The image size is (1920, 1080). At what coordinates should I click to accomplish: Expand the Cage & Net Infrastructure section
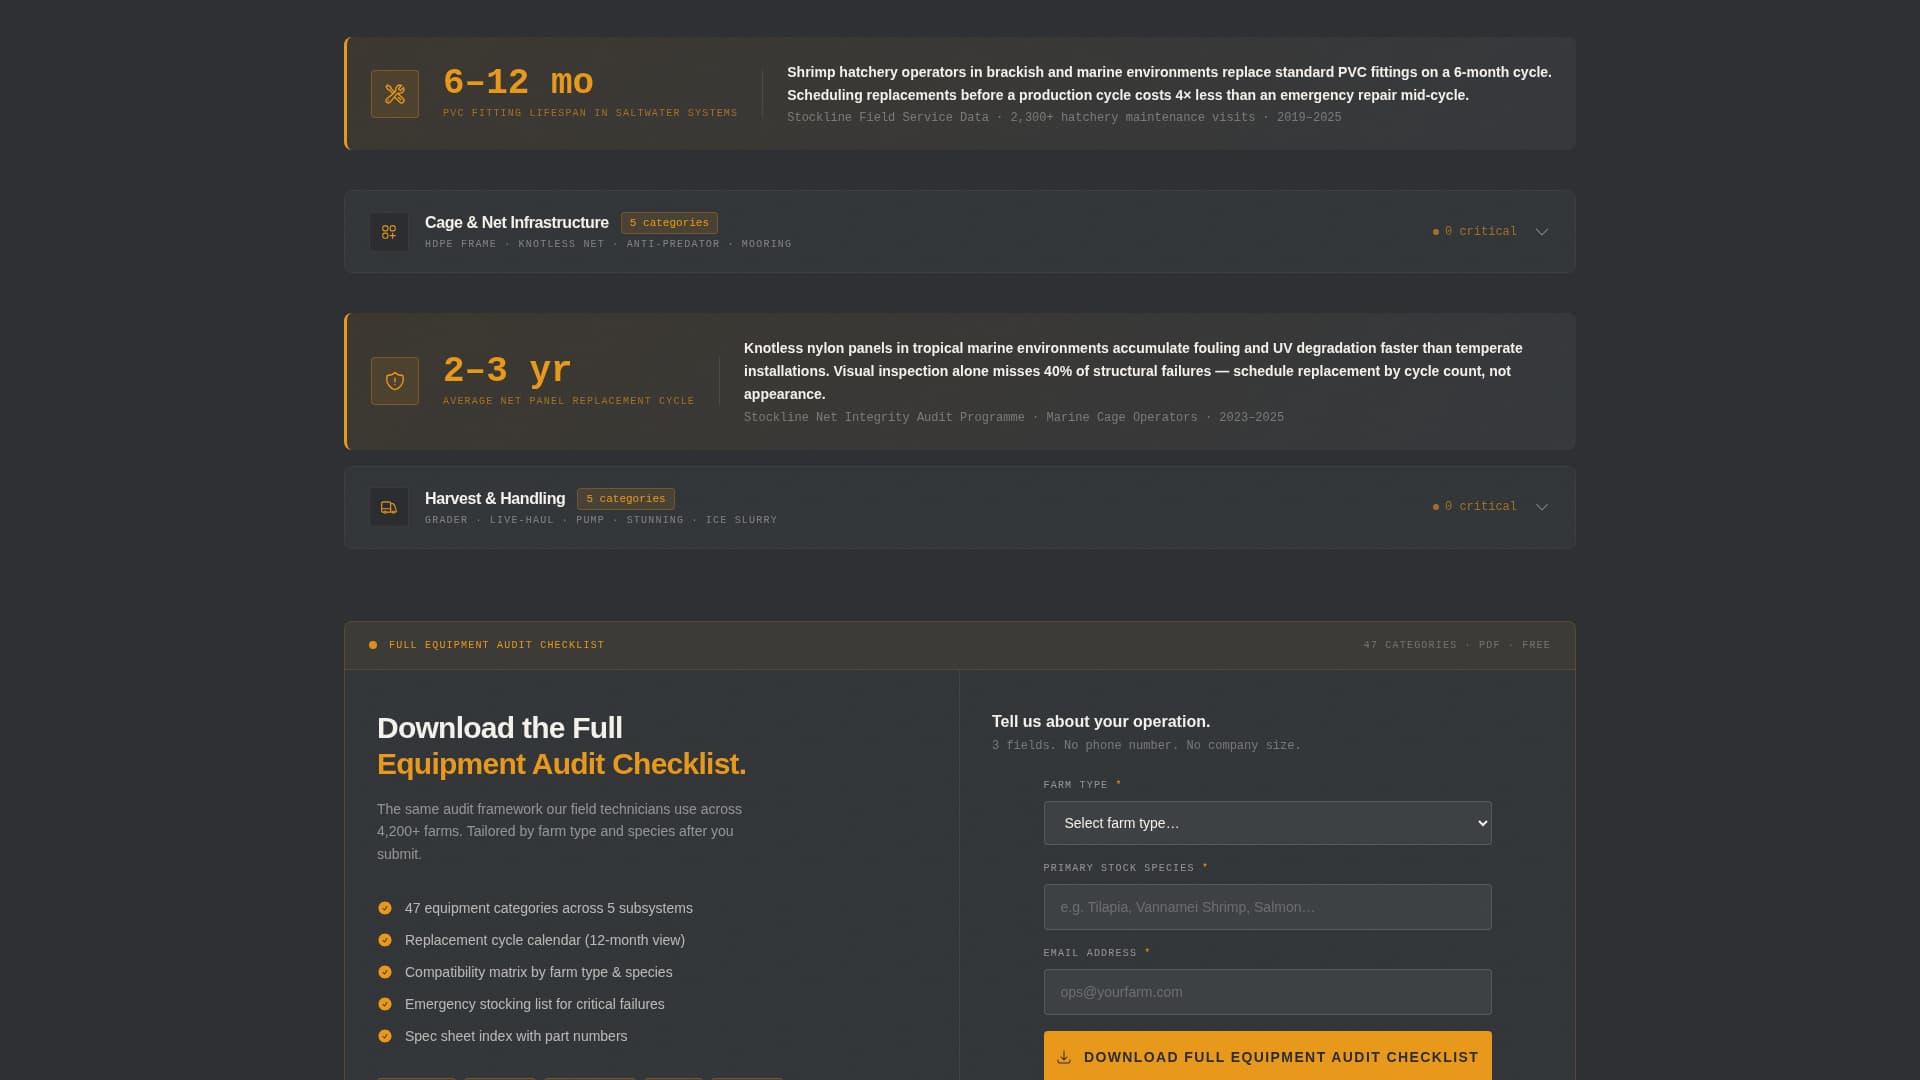pyautogui.click(x=1542, y=231)
